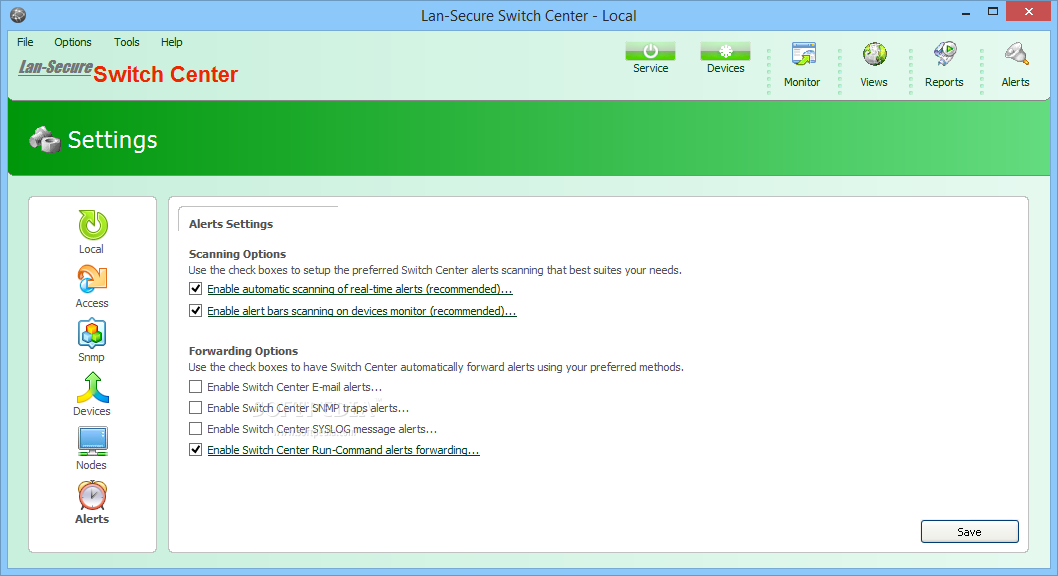
Task: Open the Options menu
Action: pyautogui.click(x=73, y=42)
